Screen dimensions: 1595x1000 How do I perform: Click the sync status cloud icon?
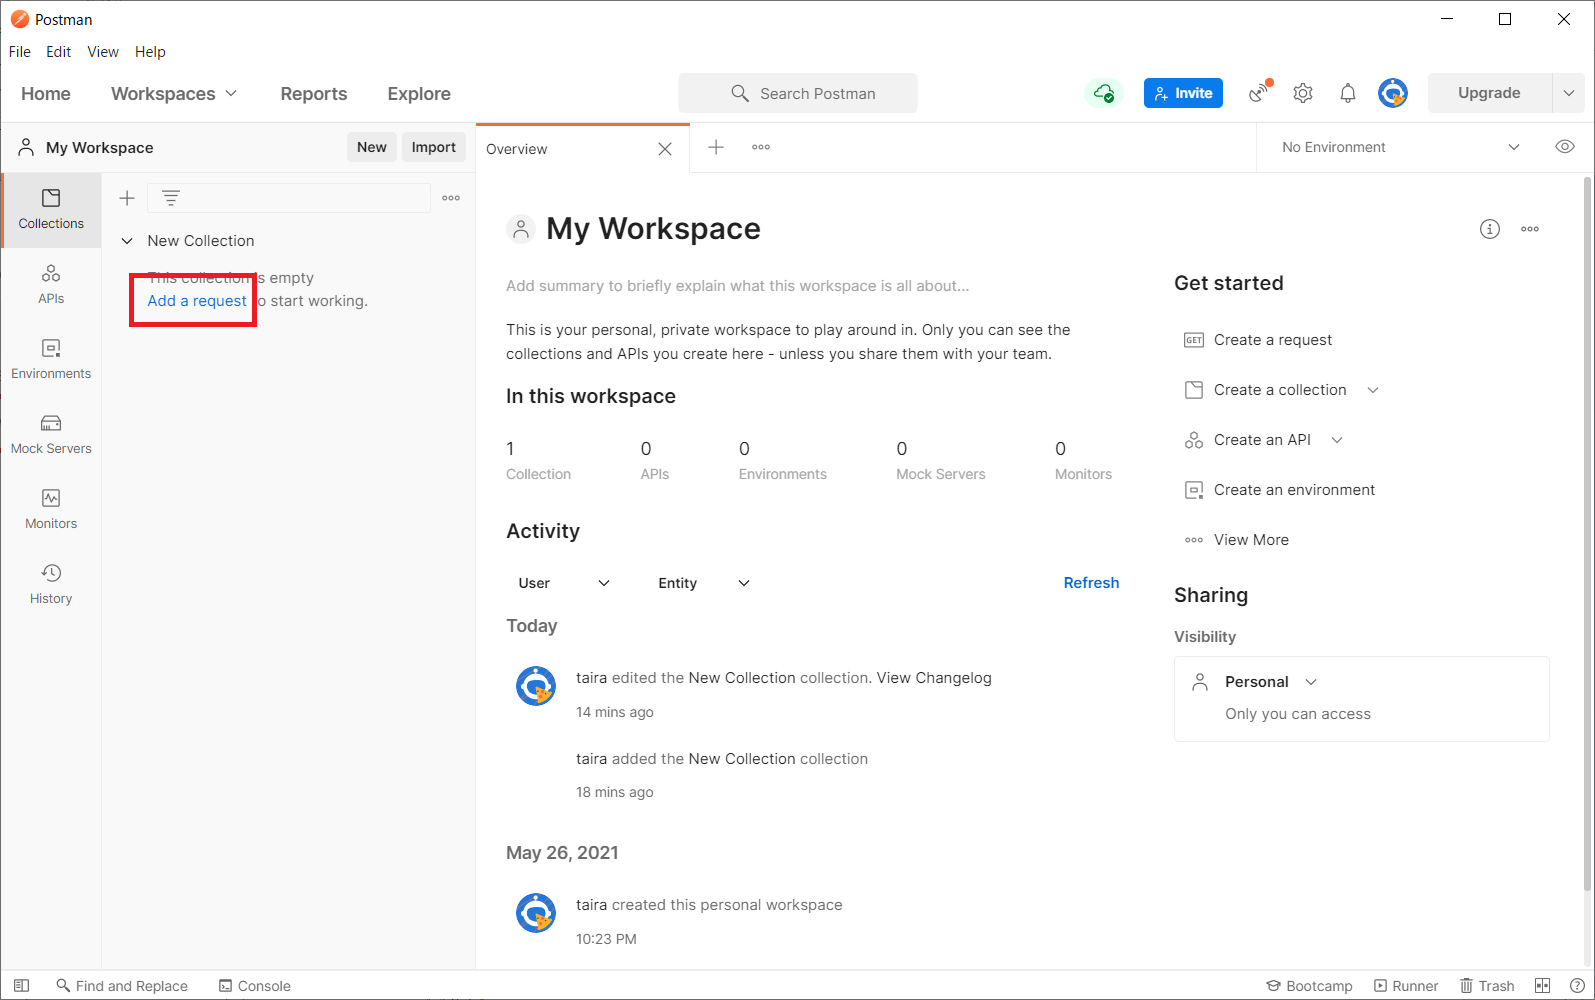tap(1104, 93)
